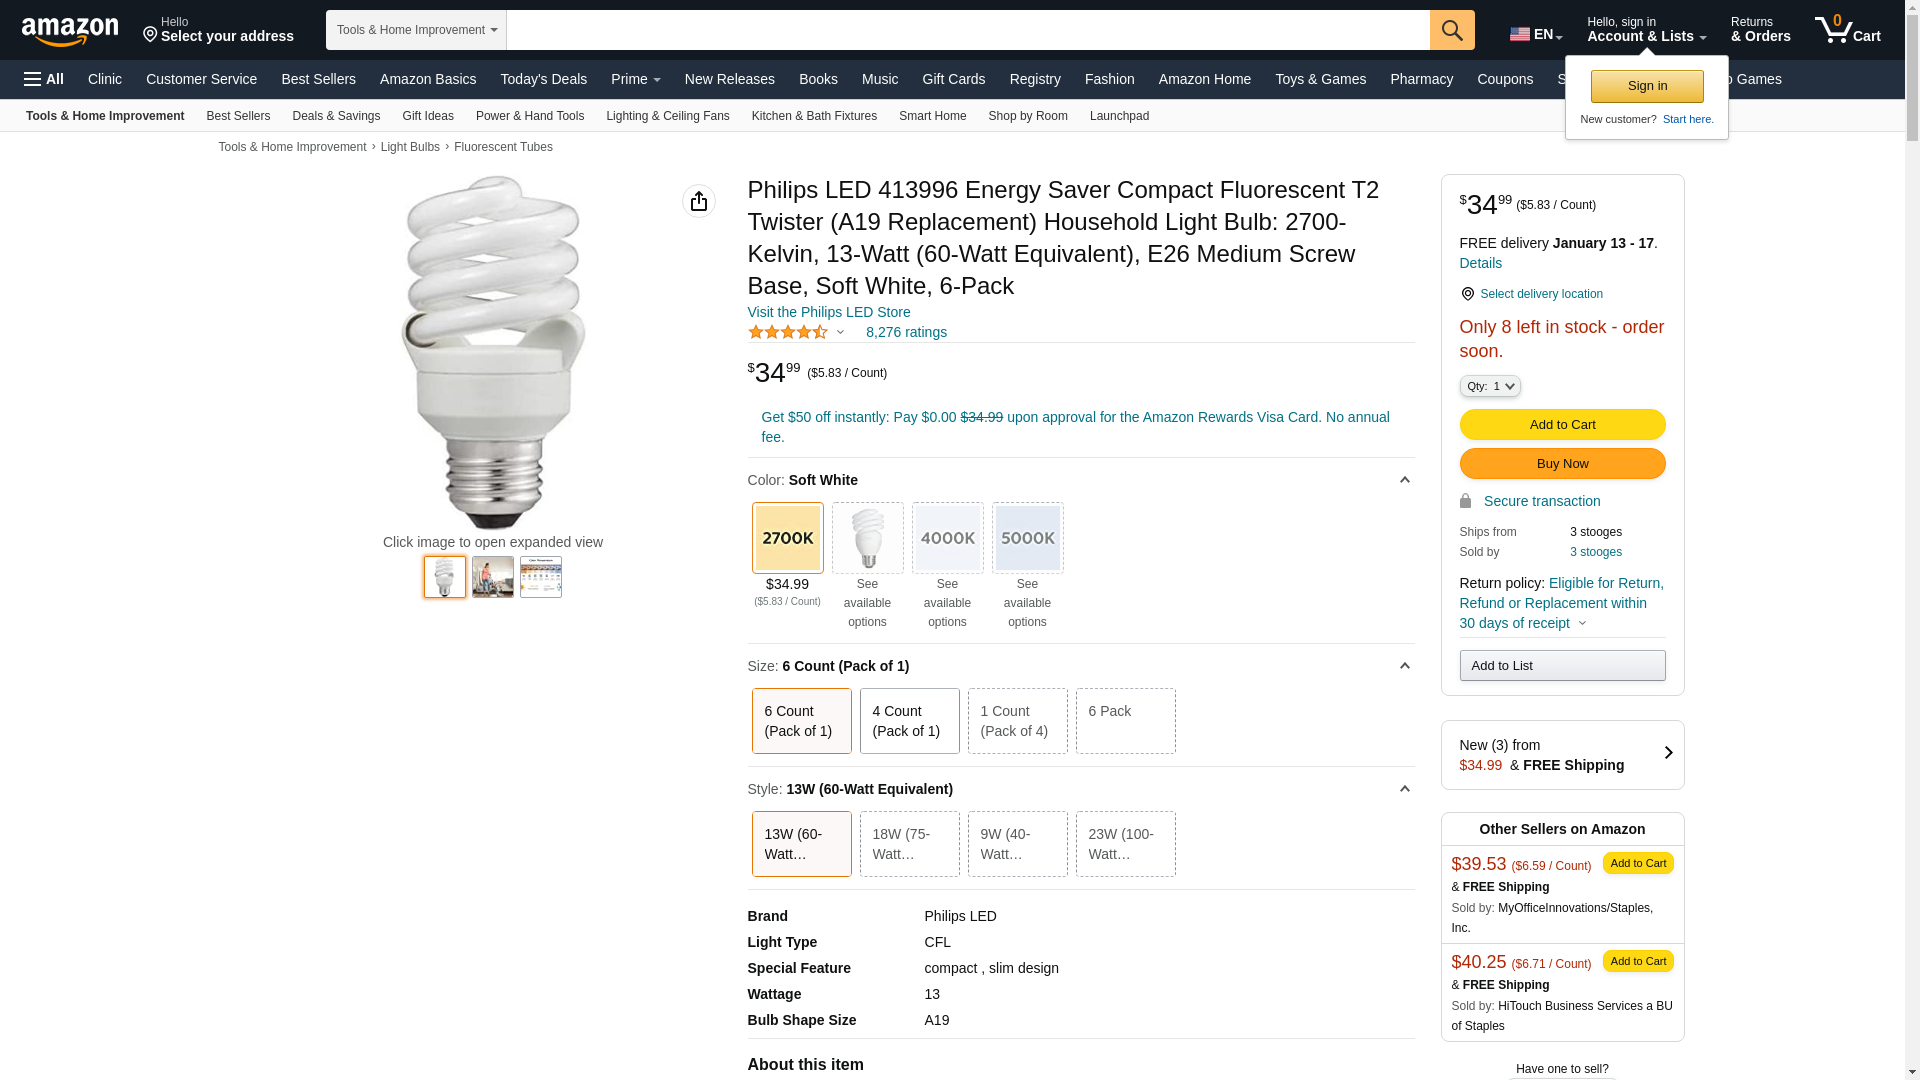Click the Amazon logo
The width and height of the screenshot is (1920, 1080).
[70, 31]
